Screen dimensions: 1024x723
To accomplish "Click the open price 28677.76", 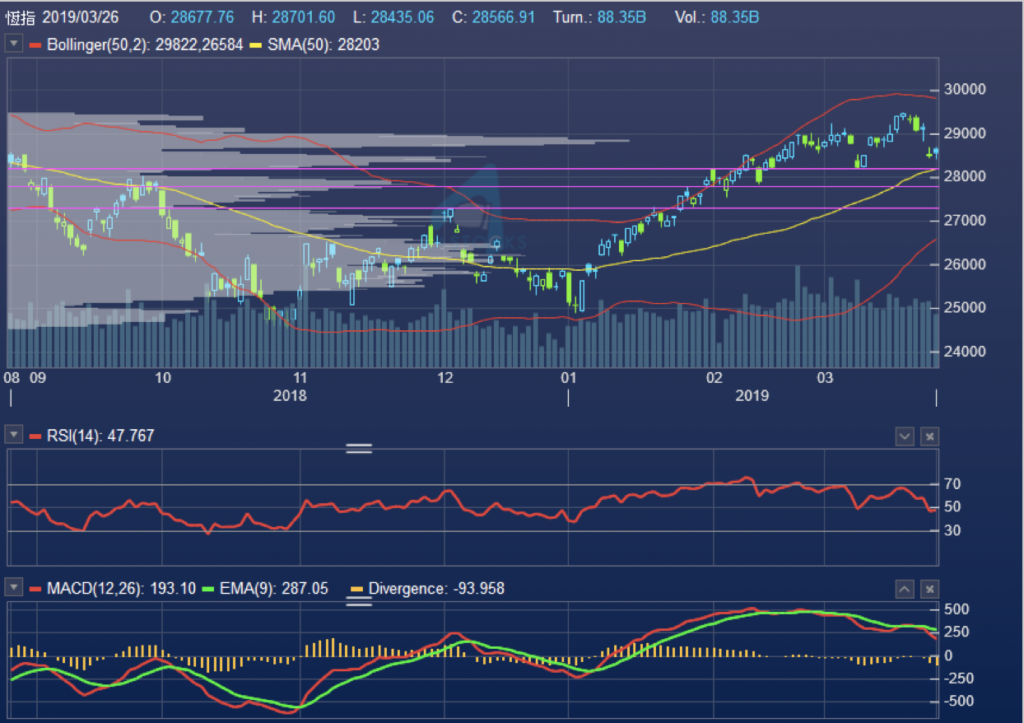I will (202, 17).
